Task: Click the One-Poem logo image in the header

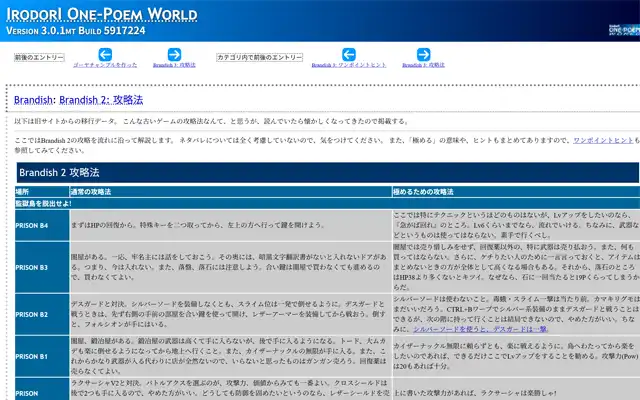Action: (624, 30)
